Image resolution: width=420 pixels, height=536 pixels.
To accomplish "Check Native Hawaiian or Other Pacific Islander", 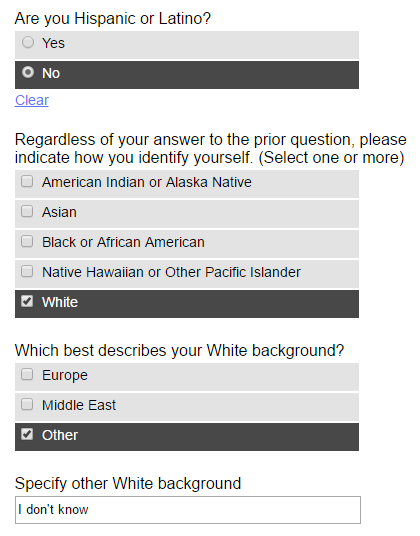I will [27, 271].
